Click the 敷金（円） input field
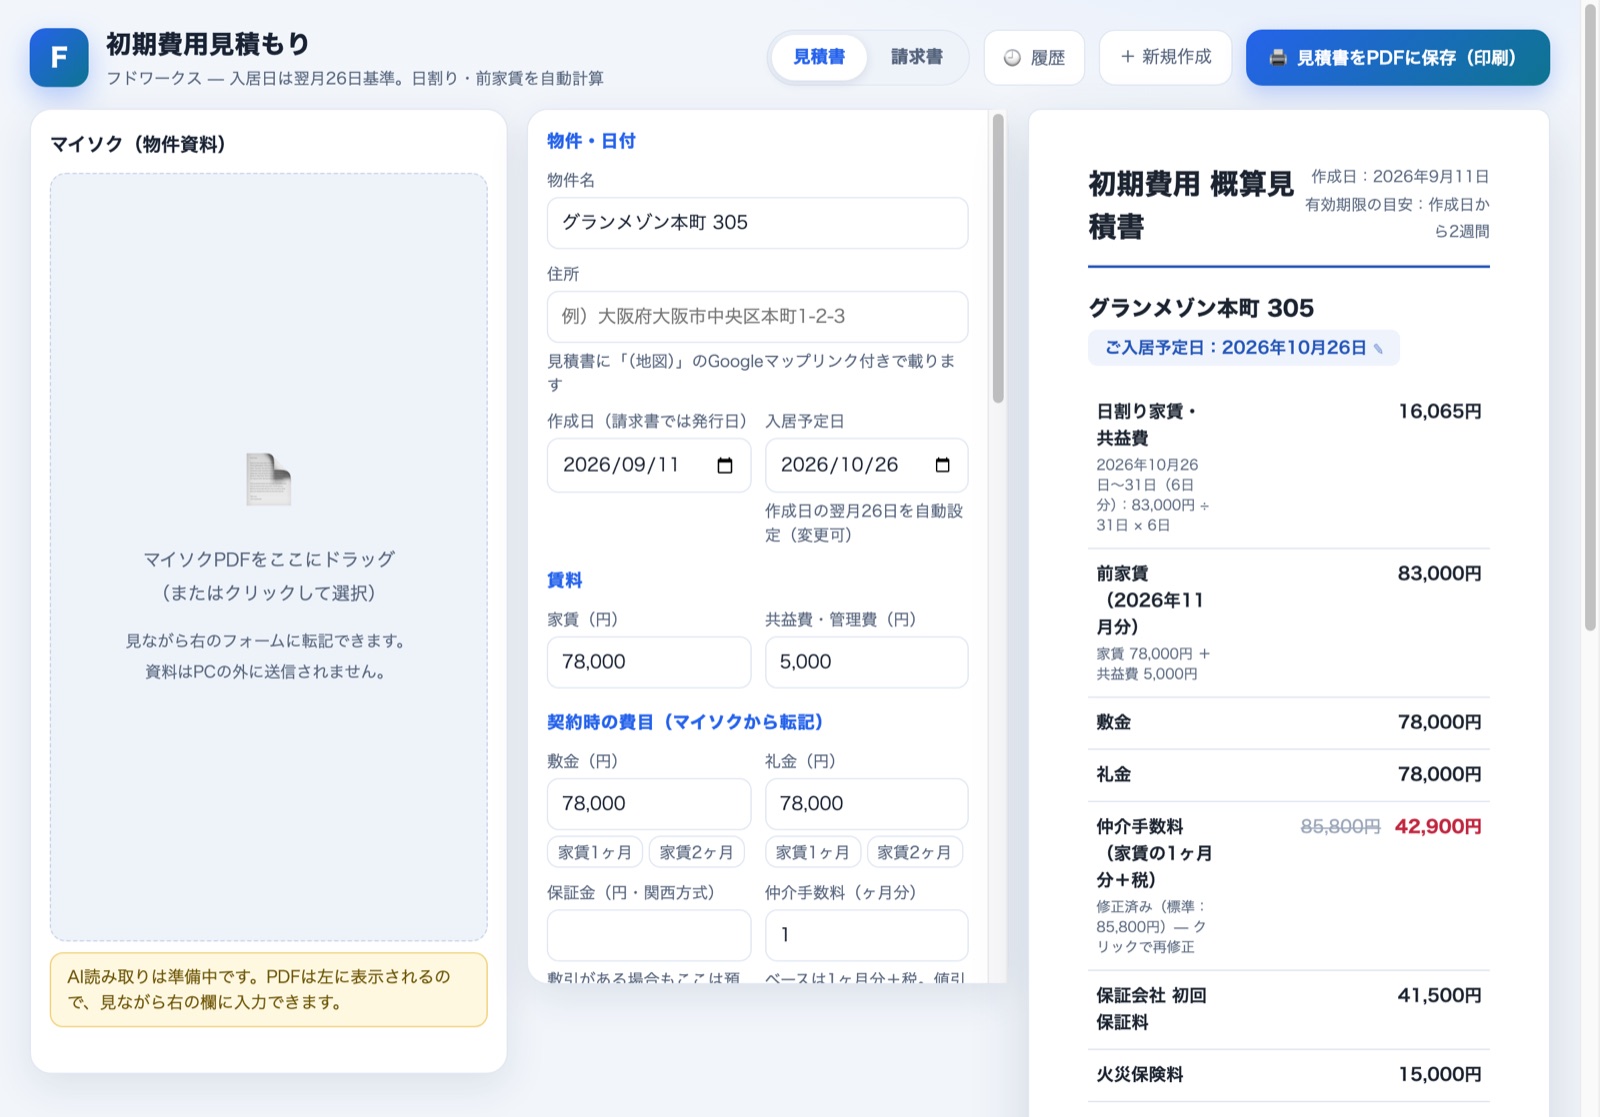 coord(648,804)
